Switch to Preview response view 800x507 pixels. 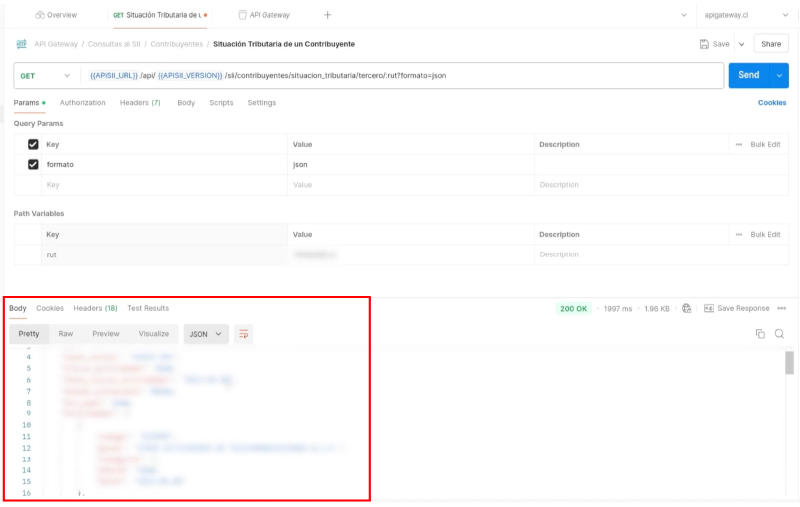click(106, 335)
